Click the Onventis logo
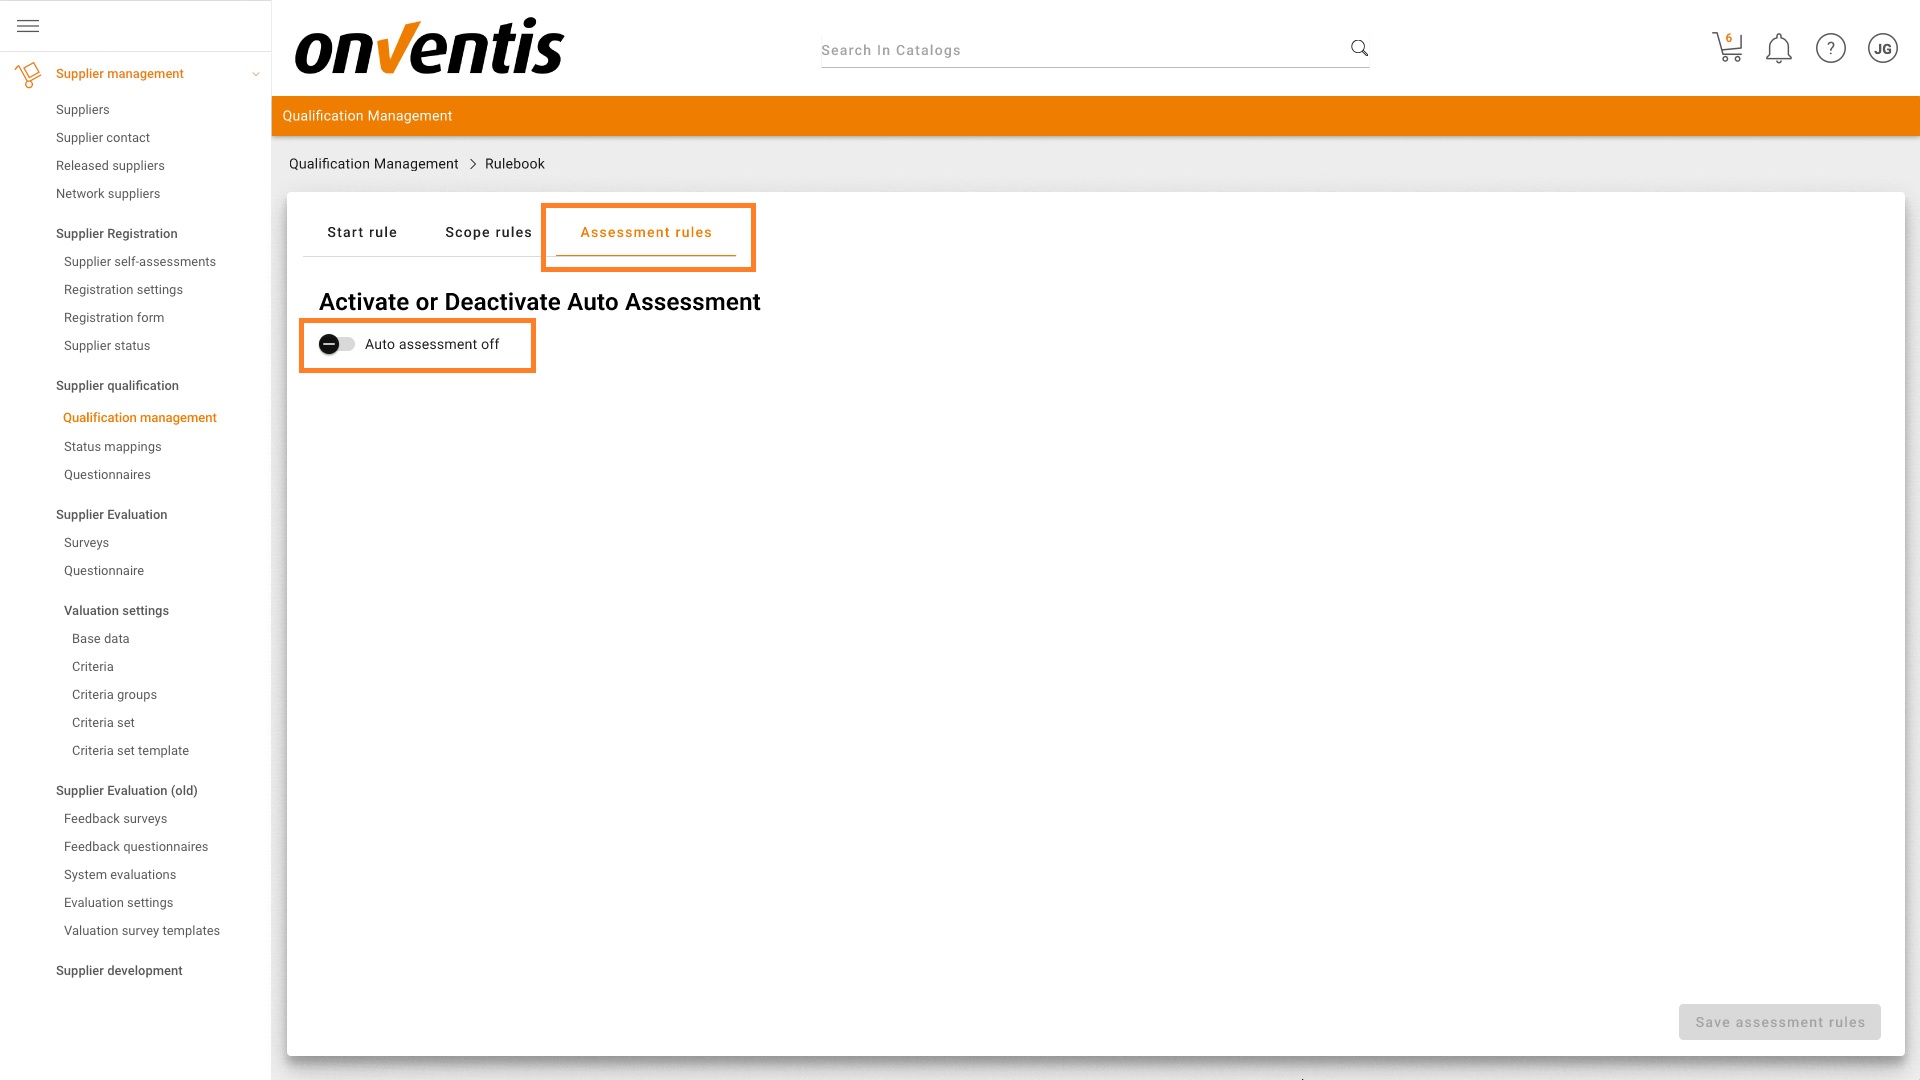Screen dimensions: 1920x1080 429,46
